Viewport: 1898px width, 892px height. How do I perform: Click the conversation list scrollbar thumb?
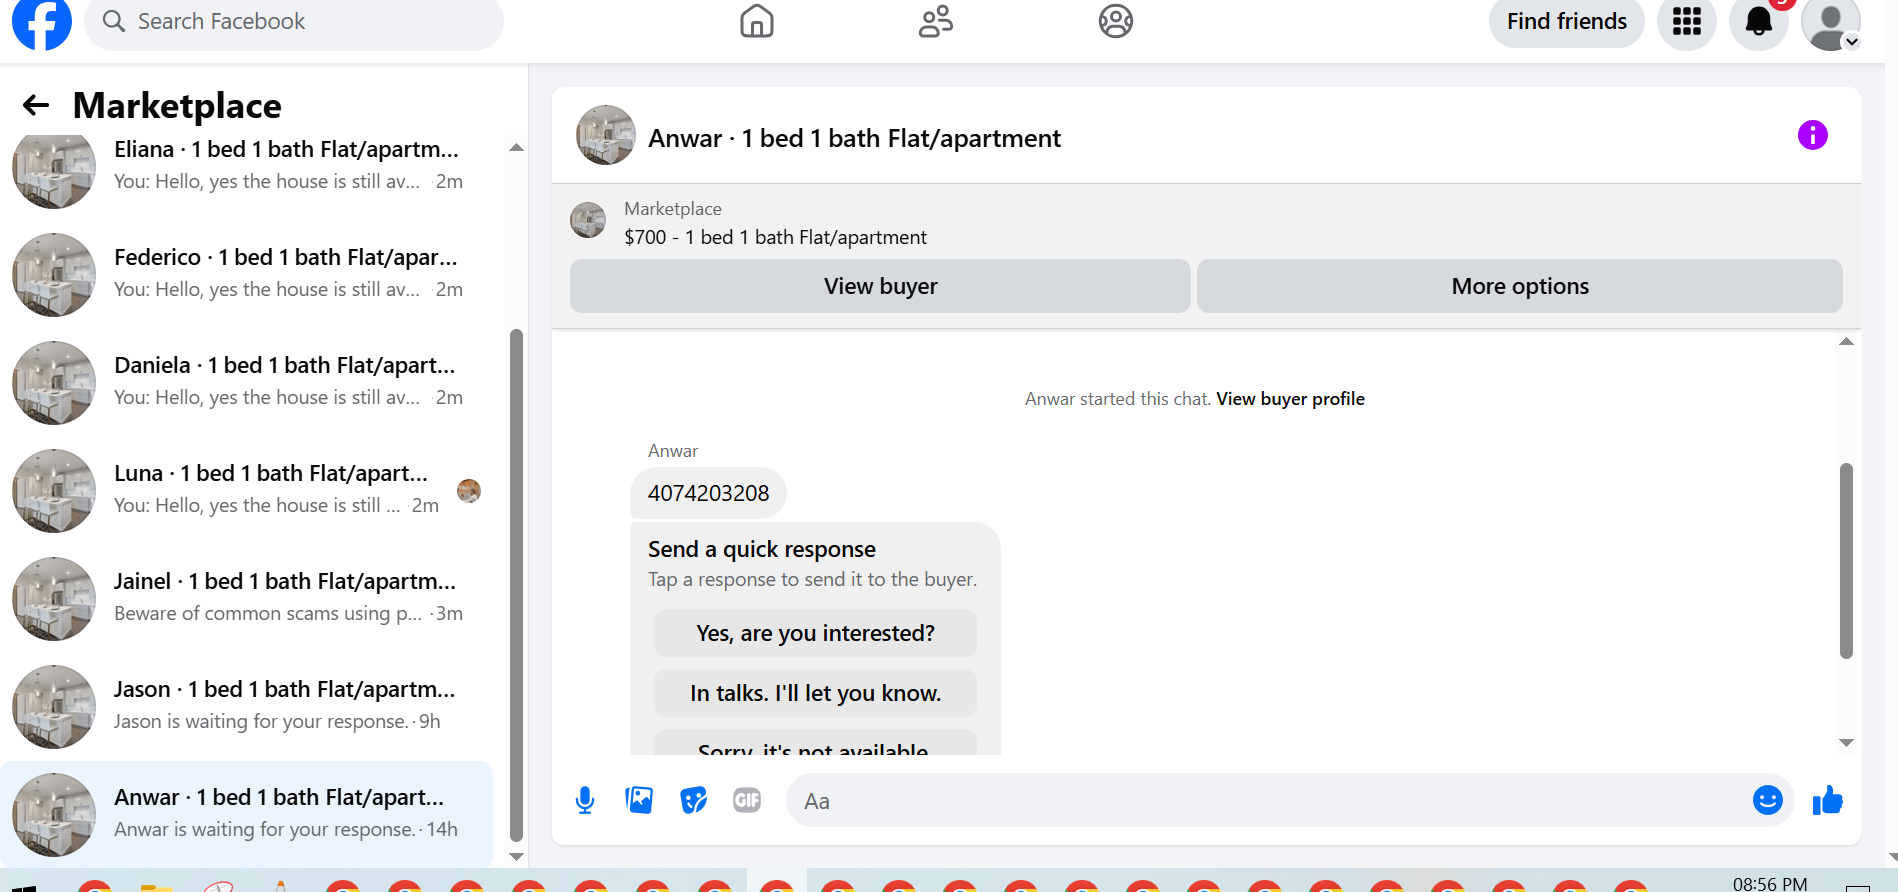(516, 586)
